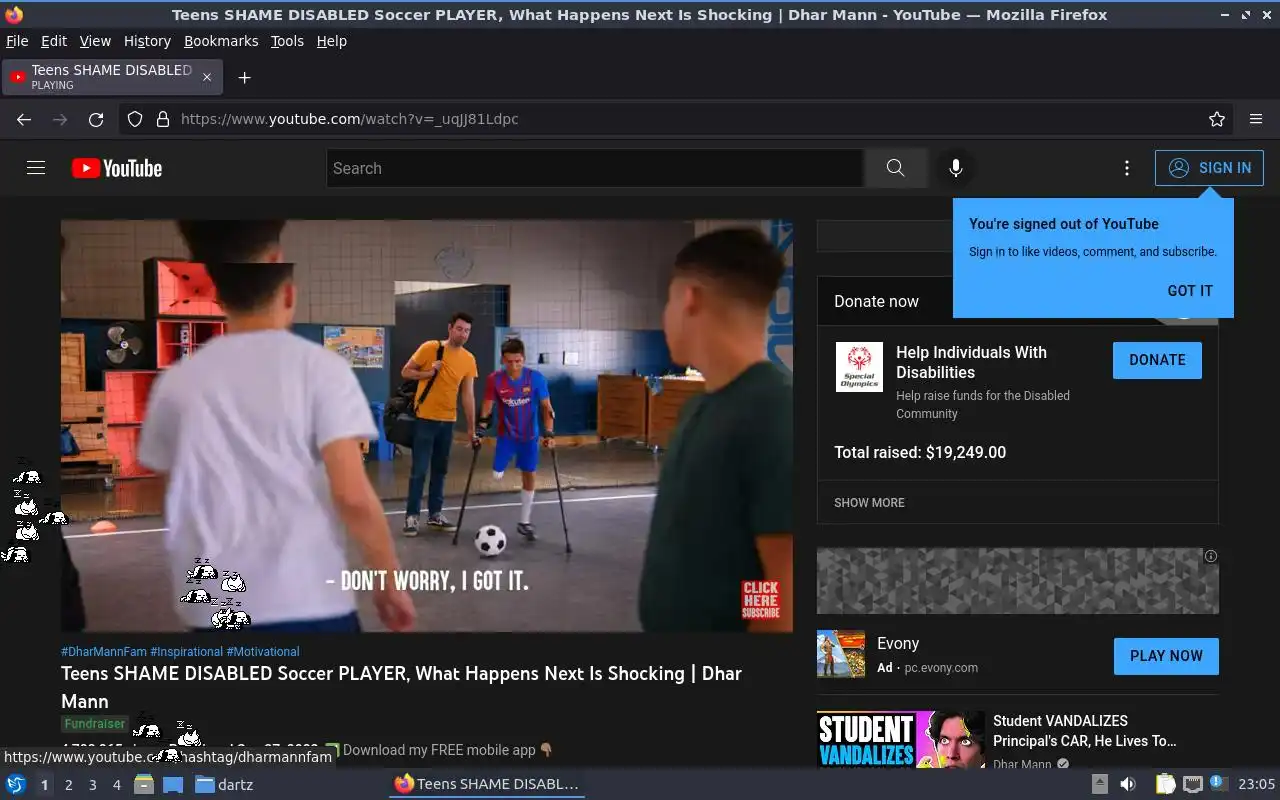Image resolution: width=1280 pixels, height=800 pixels.
Task: Click the browser forward arrow
Action: (x=60, y=119)
